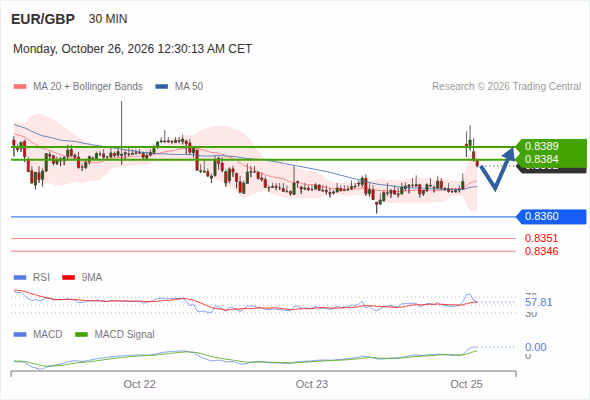
Task: Click the MACD value 0.00
Action: 535,347
